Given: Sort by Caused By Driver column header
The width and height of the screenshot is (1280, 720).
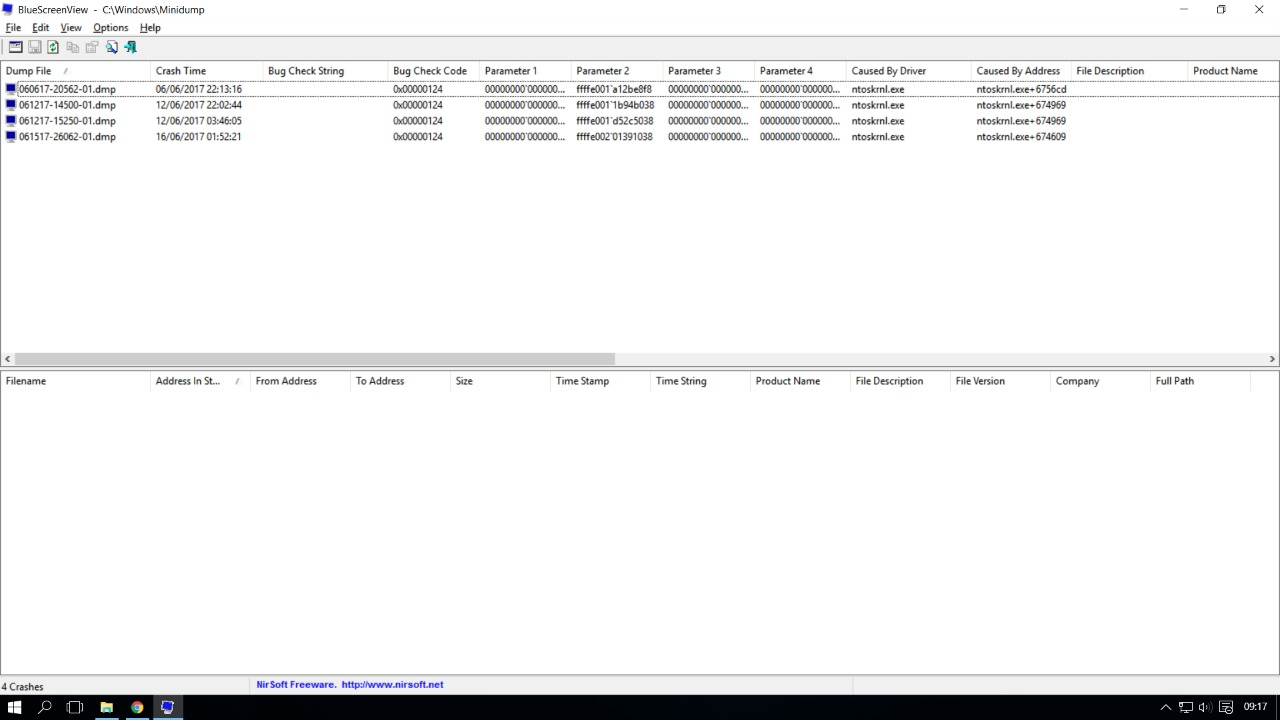Looking at the screenshot, I should pyautogui.click(x=908, y=71).
